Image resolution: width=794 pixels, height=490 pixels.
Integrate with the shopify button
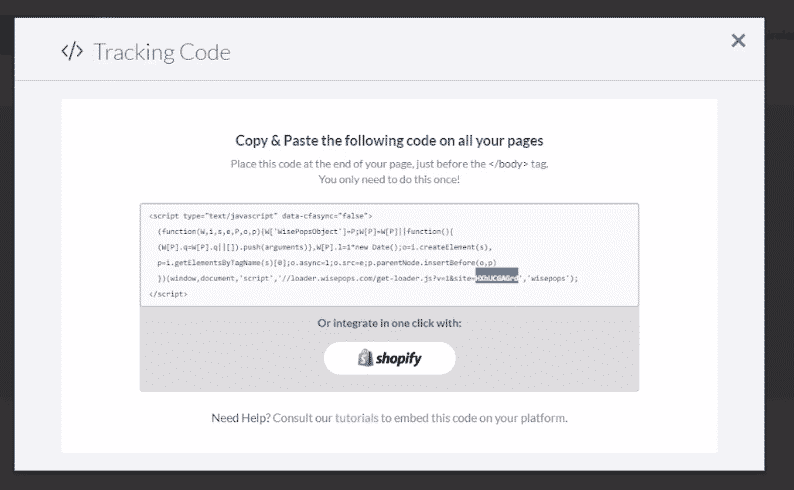[x=389, y=358]
